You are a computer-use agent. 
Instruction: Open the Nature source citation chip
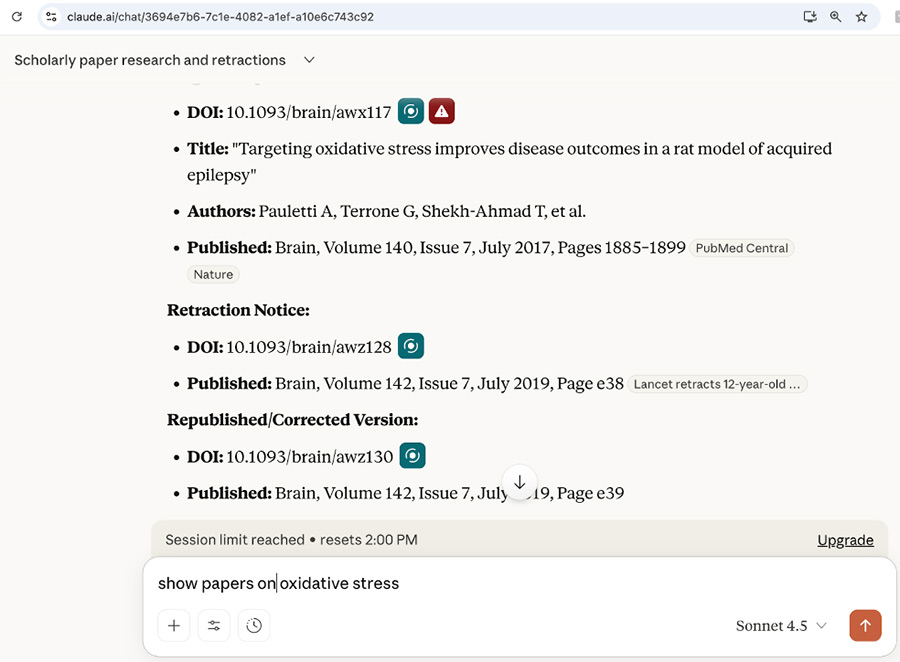213,275
